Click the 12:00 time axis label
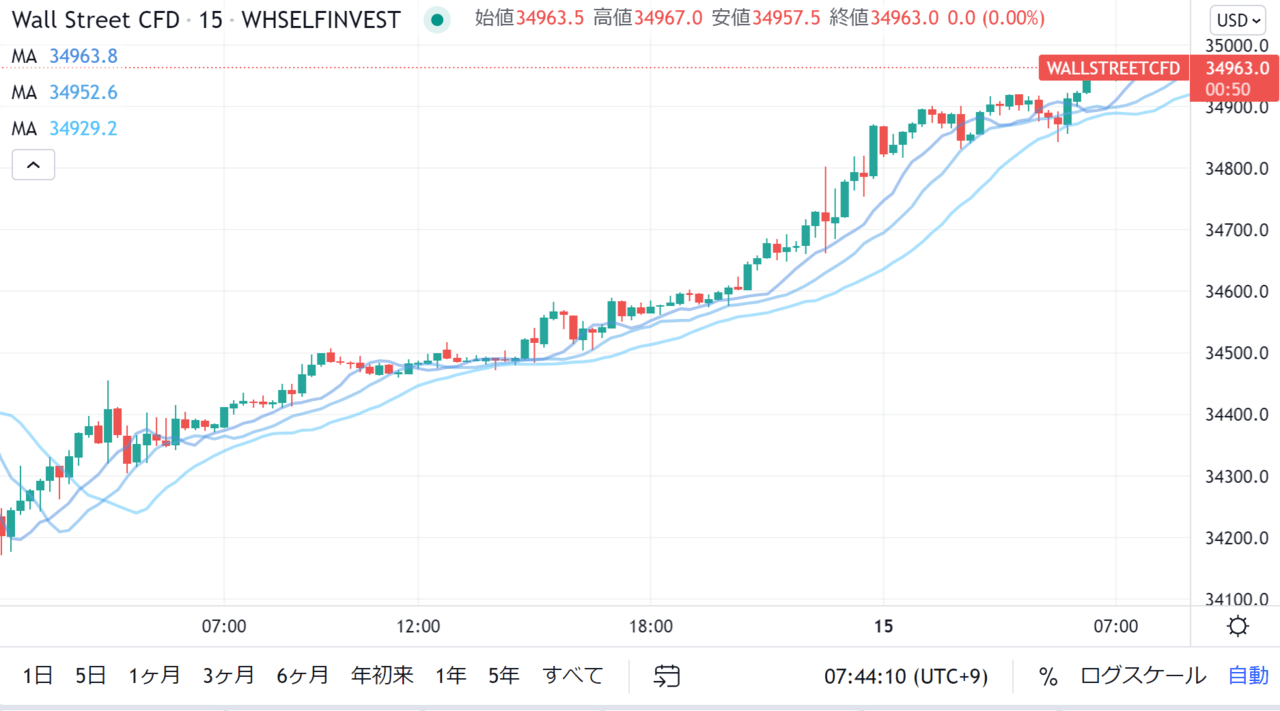 coord(418,627)
